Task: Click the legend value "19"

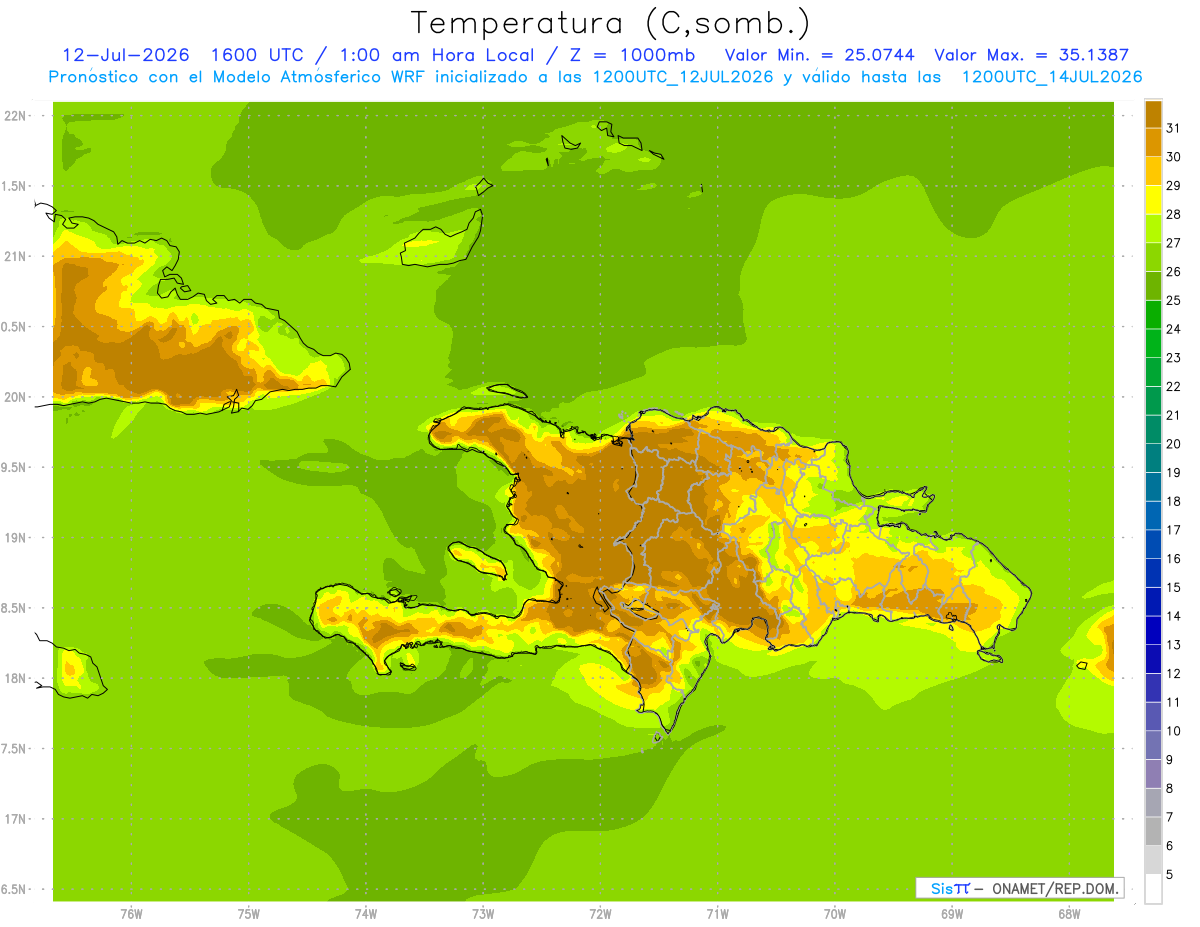Action: [1173, 473]
